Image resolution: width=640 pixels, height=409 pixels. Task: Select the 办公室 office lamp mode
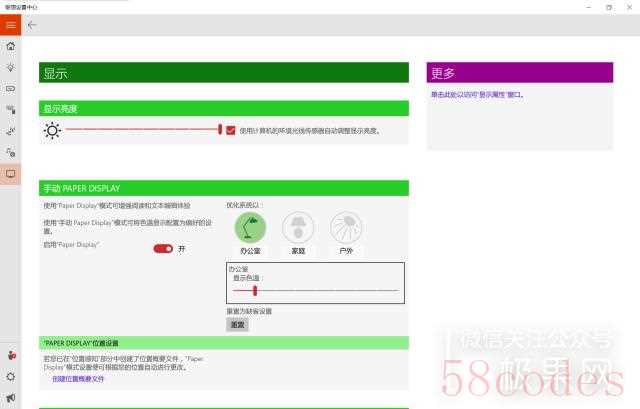(x=251, y=229)
